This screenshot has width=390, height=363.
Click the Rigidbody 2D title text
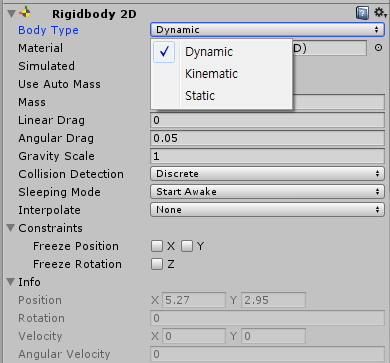click(94, 14)
